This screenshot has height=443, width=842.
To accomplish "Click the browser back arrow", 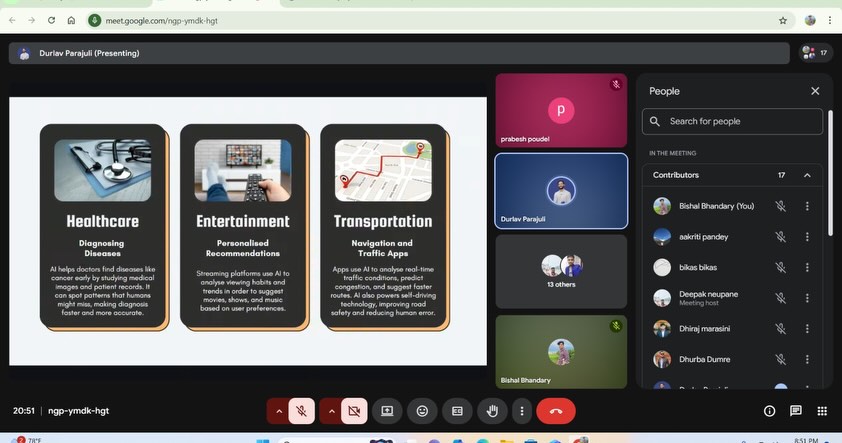I will tap(12, 20).
